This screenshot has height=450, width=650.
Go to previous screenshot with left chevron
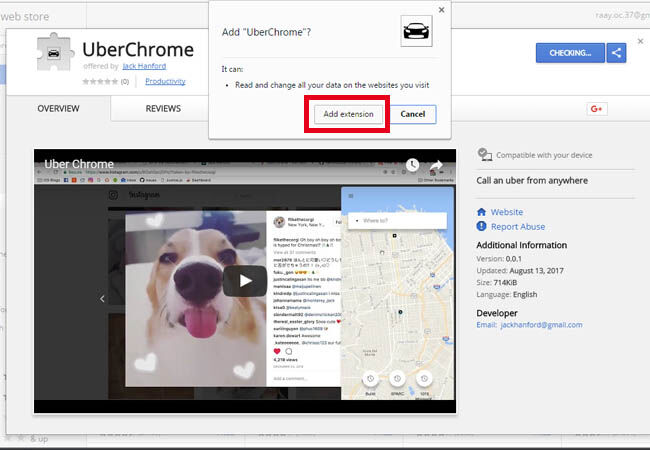point(102,298)
